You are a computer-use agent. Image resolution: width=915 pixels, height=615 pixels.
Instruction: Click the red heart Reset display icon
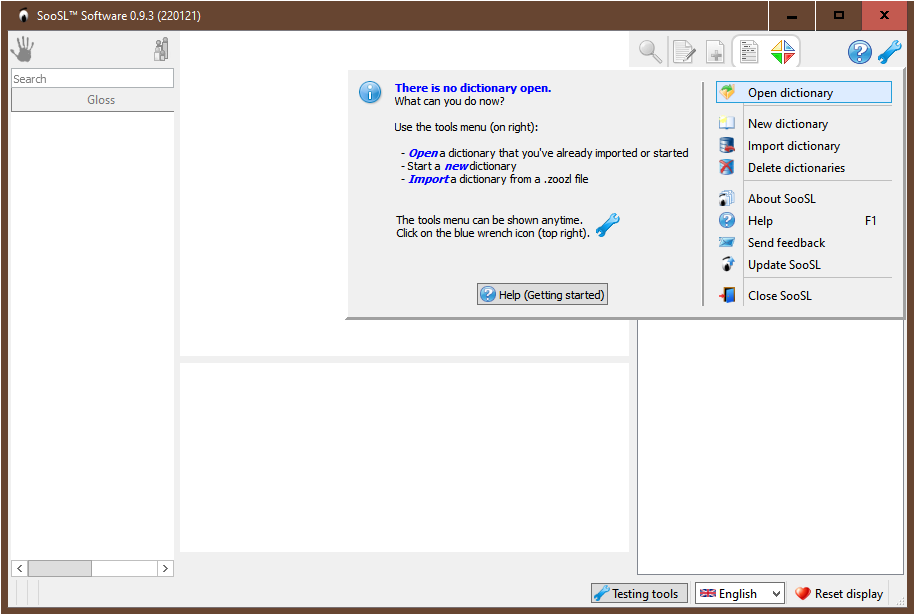click(803, 593)
